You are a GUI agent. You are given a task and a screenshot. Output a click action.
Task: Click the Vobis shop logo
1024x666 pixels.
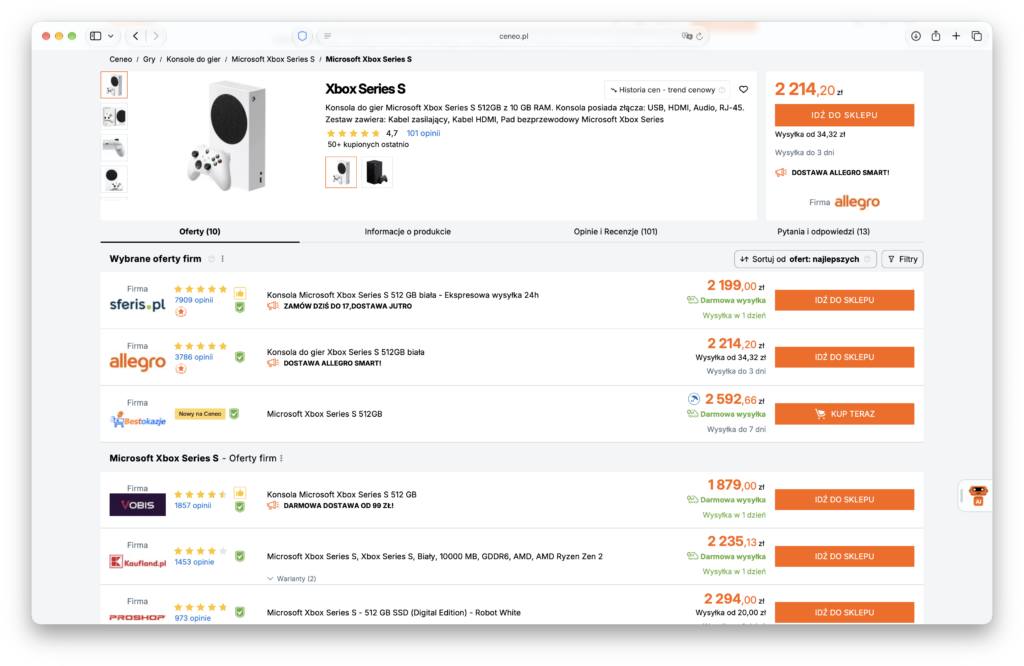(x=137, y=505)
